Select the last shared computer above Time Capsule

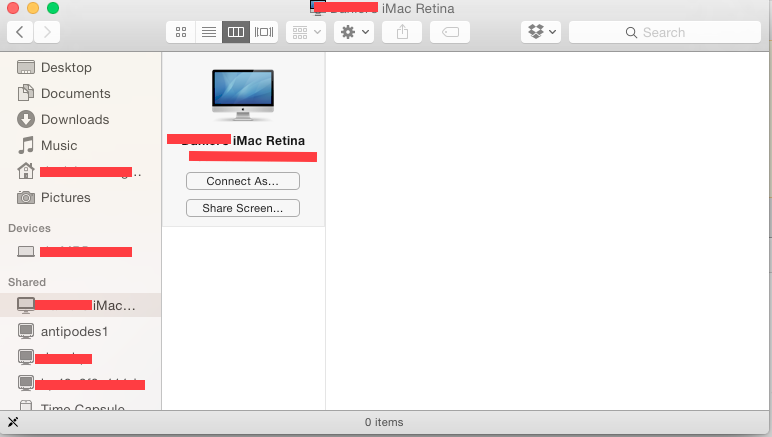pyautogui.click(x=81, y=383)
